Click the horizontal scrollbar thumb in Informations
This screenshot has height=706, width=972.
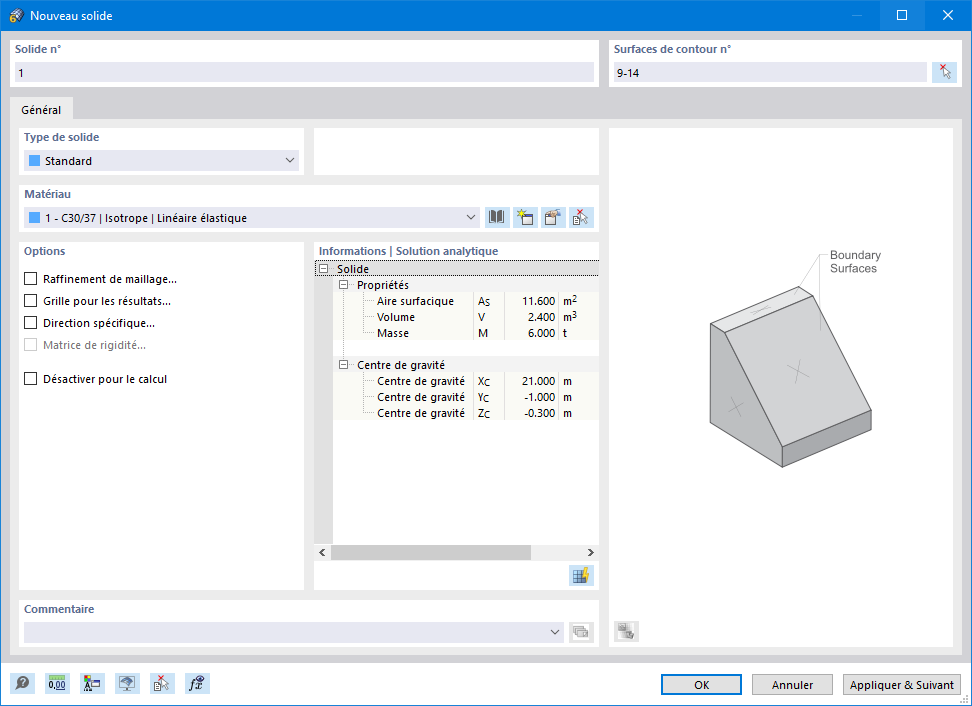[431, 552]
